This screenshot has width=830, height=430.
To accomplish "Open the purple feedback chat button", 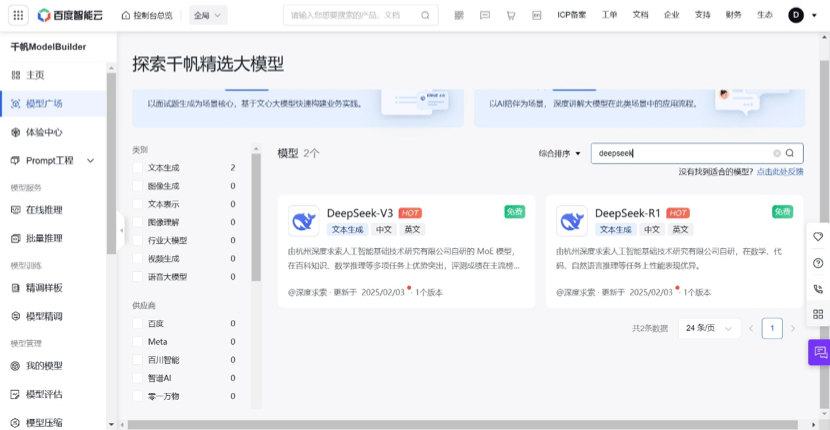I will 819,352.
